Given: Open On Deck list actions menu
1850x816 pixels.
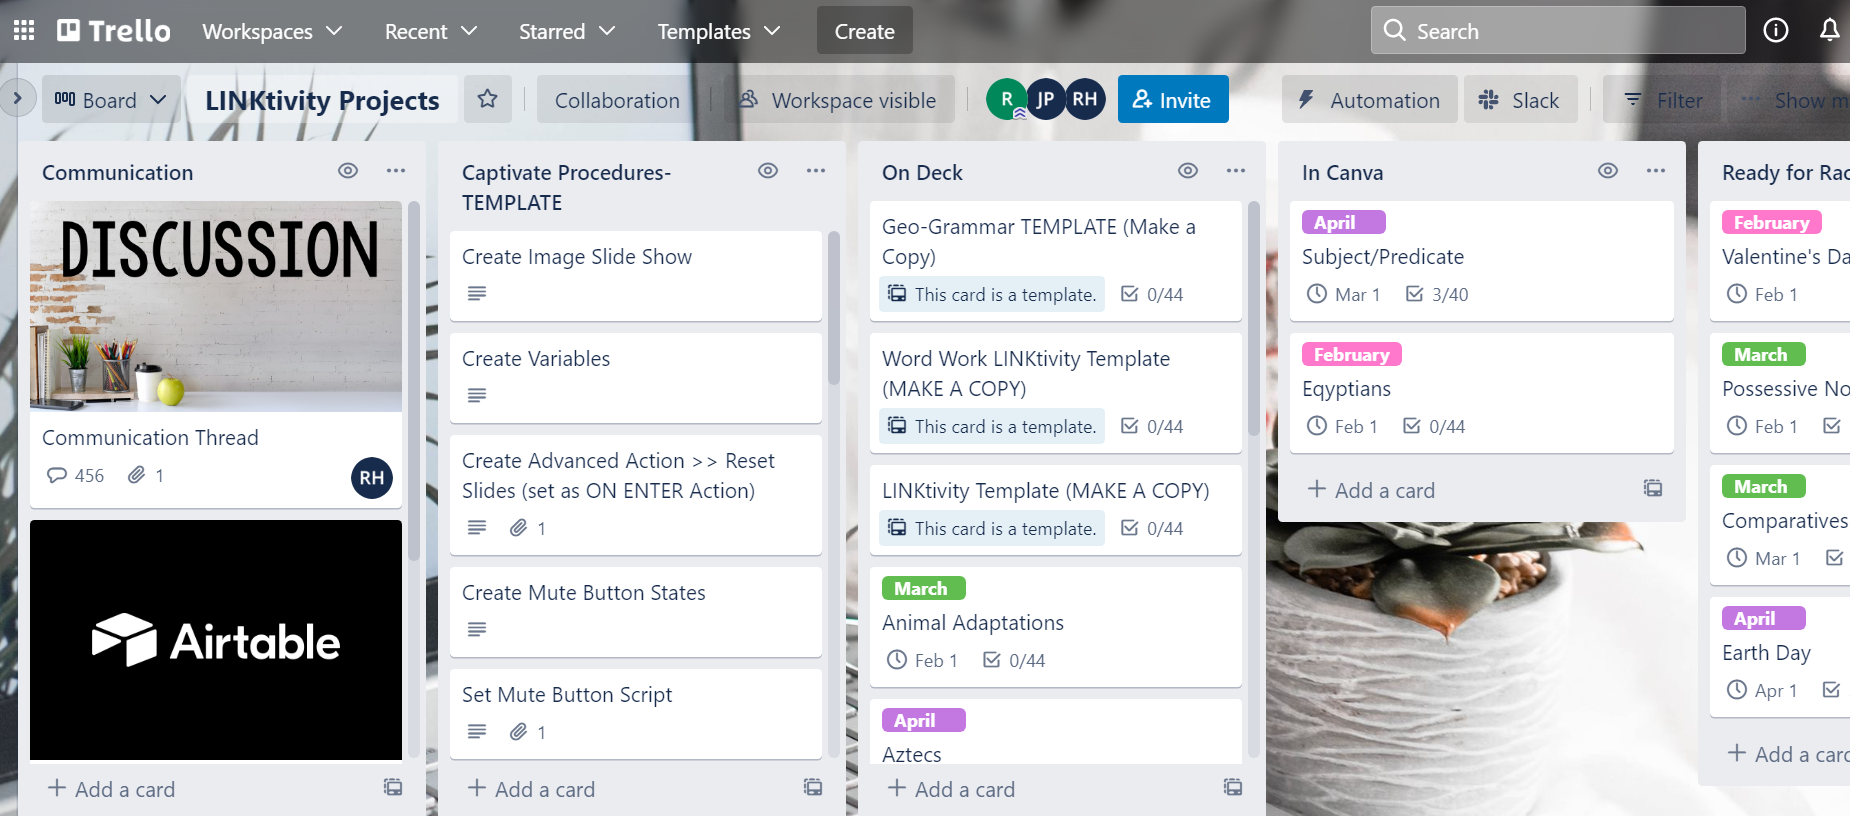Looking at the screenshot, I should 1236,171.
